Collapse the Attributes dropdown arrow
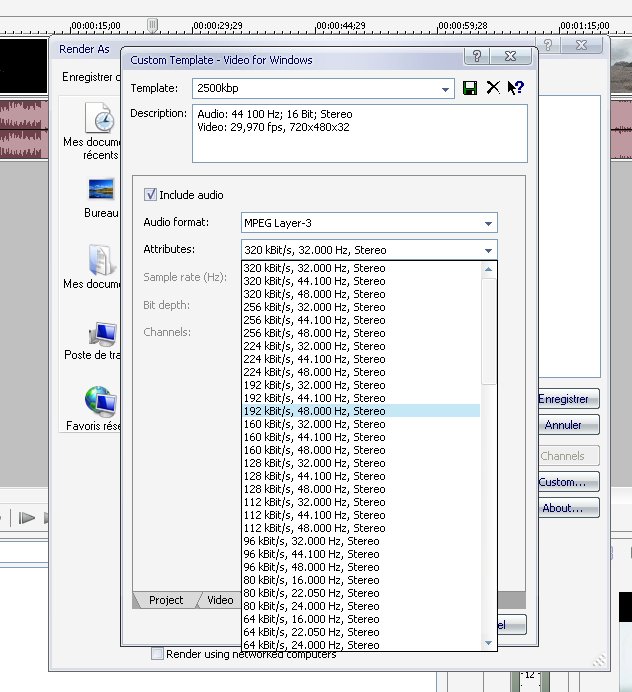Screen dimensions: 632x692 pos(488,250)
